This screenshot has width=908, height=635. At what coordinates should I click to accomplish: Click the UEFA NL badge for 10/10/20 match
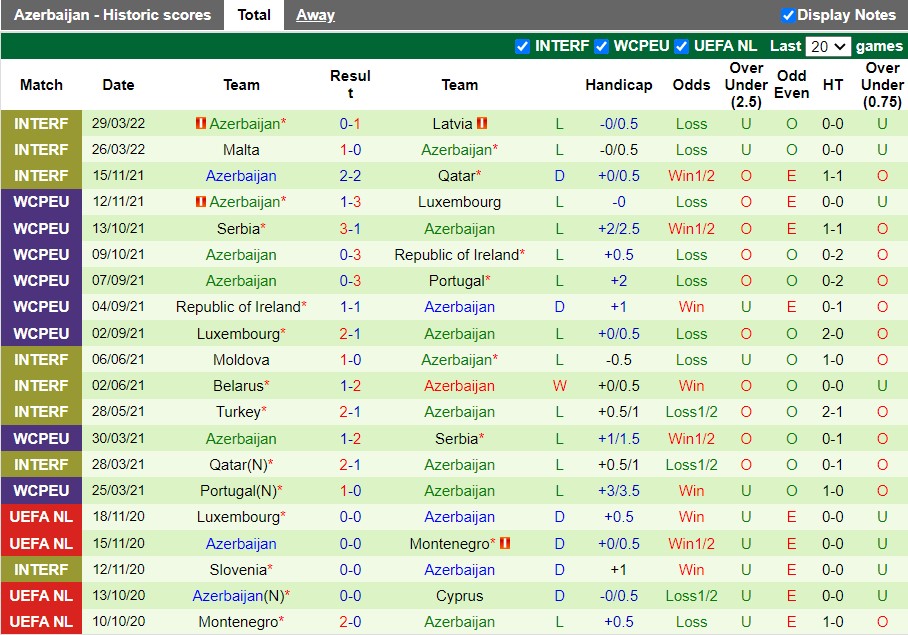tap(41, 622)
